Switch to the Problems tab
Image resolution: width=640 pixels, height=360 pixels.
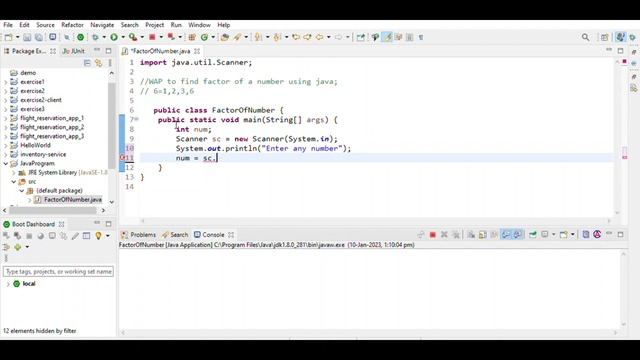coord(138,235)
